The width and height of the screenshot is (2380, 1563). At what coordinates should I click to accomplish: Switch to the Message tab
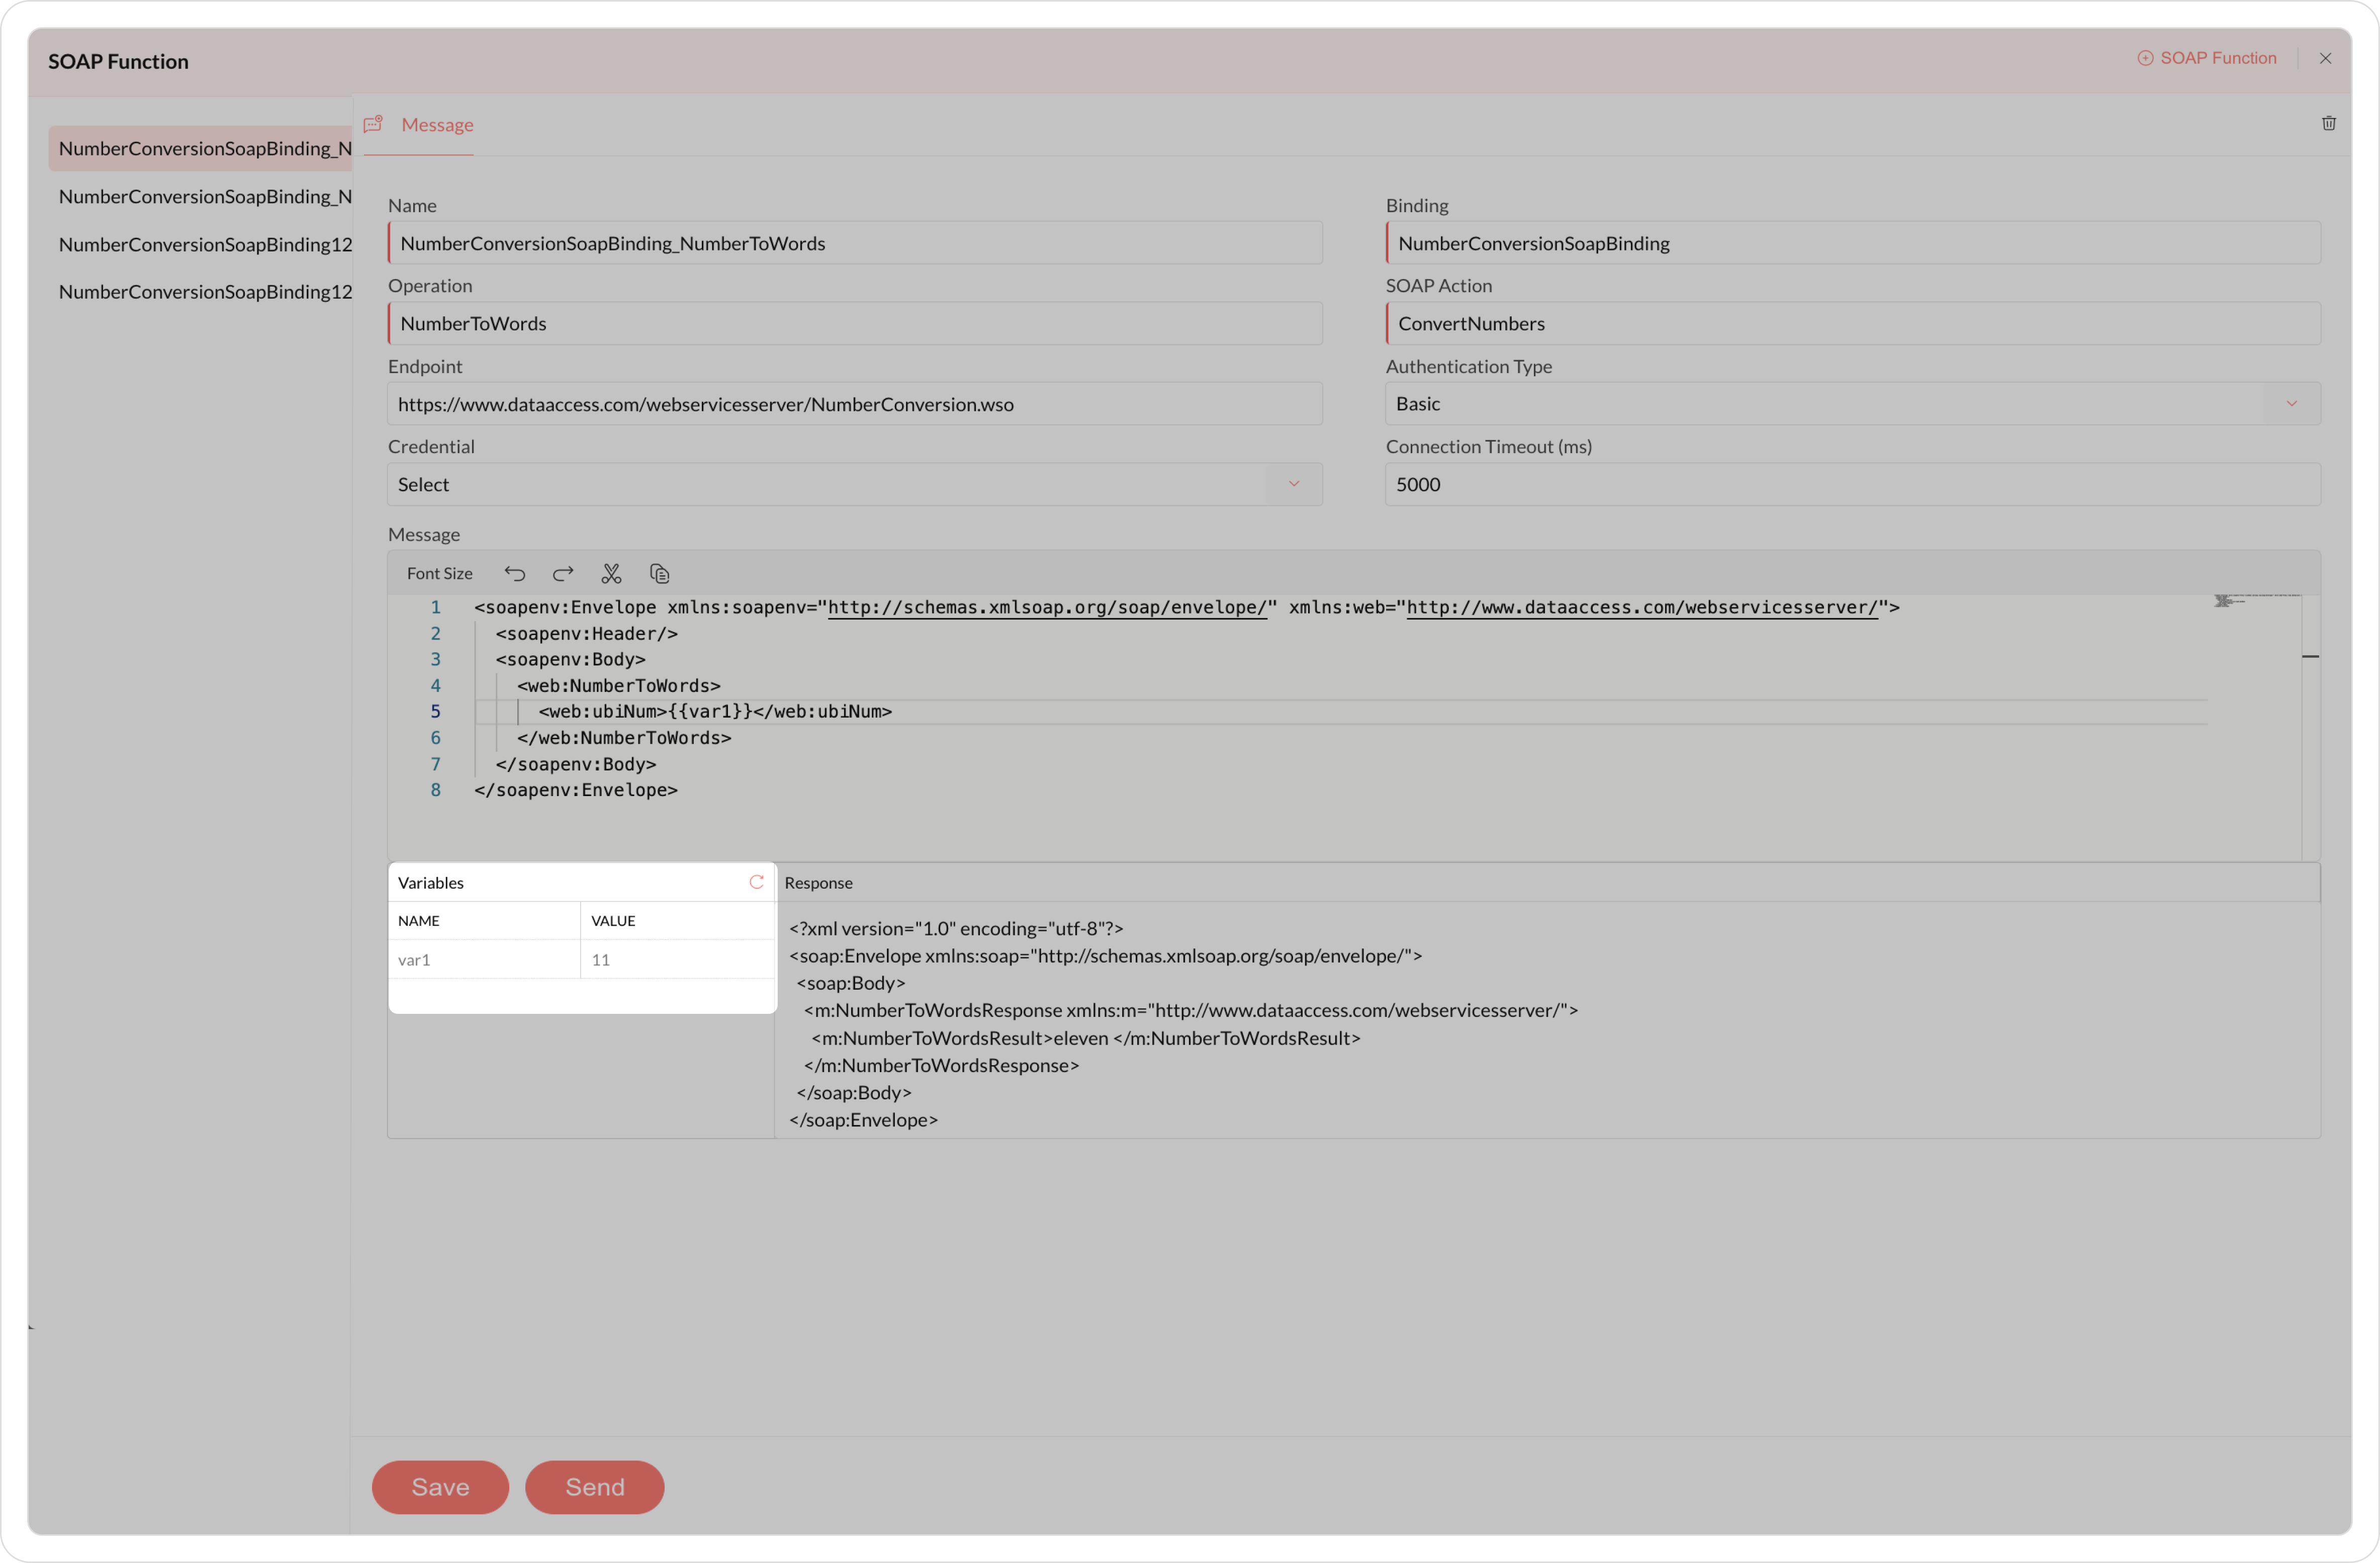(436, 125)
